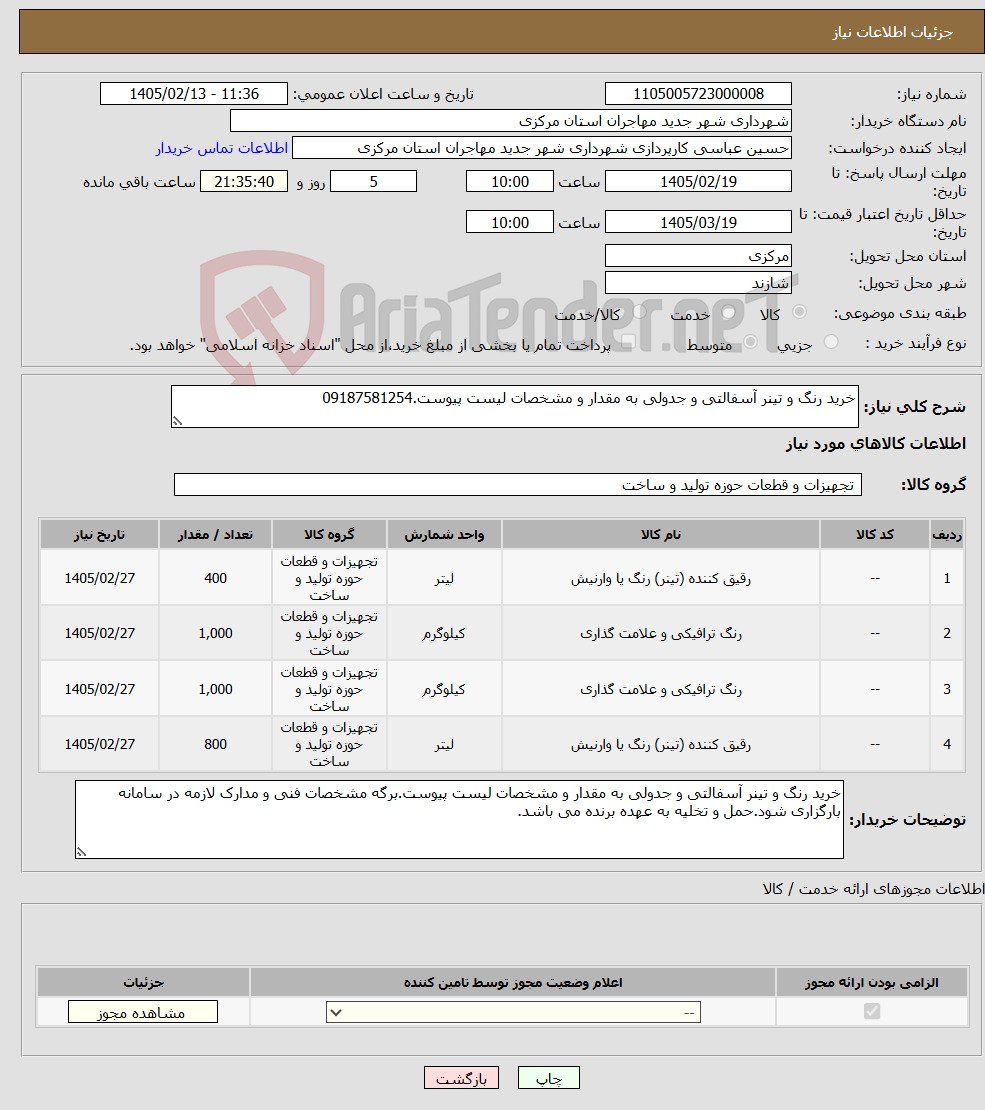Toggle the mandatory license checkbox
The image size is (985, 1110).
click(x=872, y=1012)
